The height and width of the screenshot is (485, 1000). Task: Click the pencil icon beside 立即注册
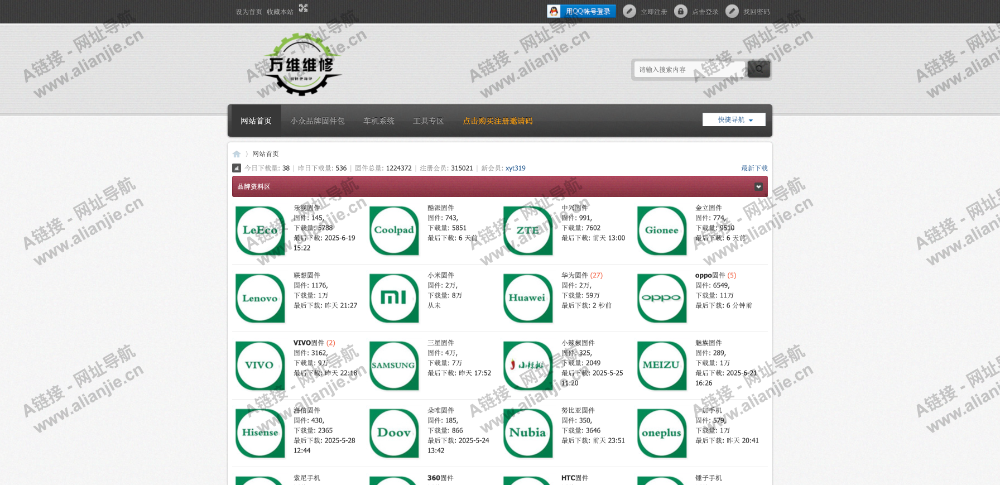[x=629, y=11]
